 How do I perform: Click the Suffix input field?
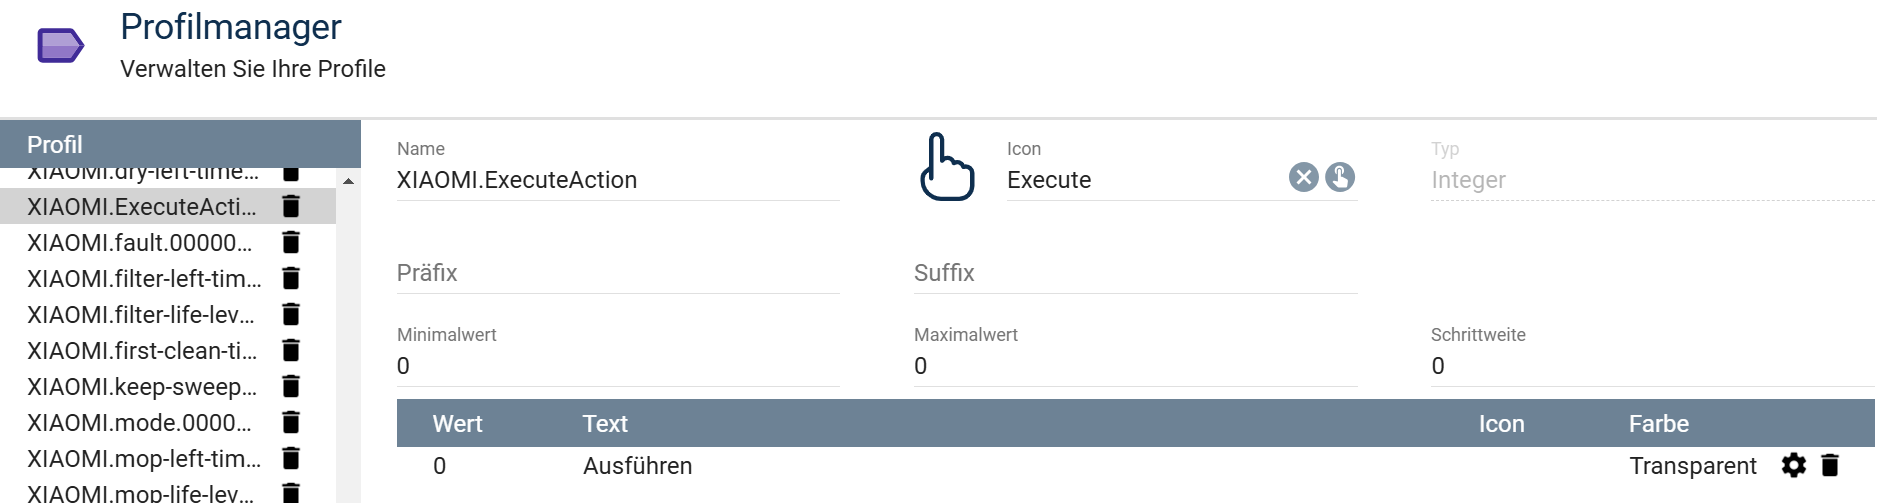1135,273
